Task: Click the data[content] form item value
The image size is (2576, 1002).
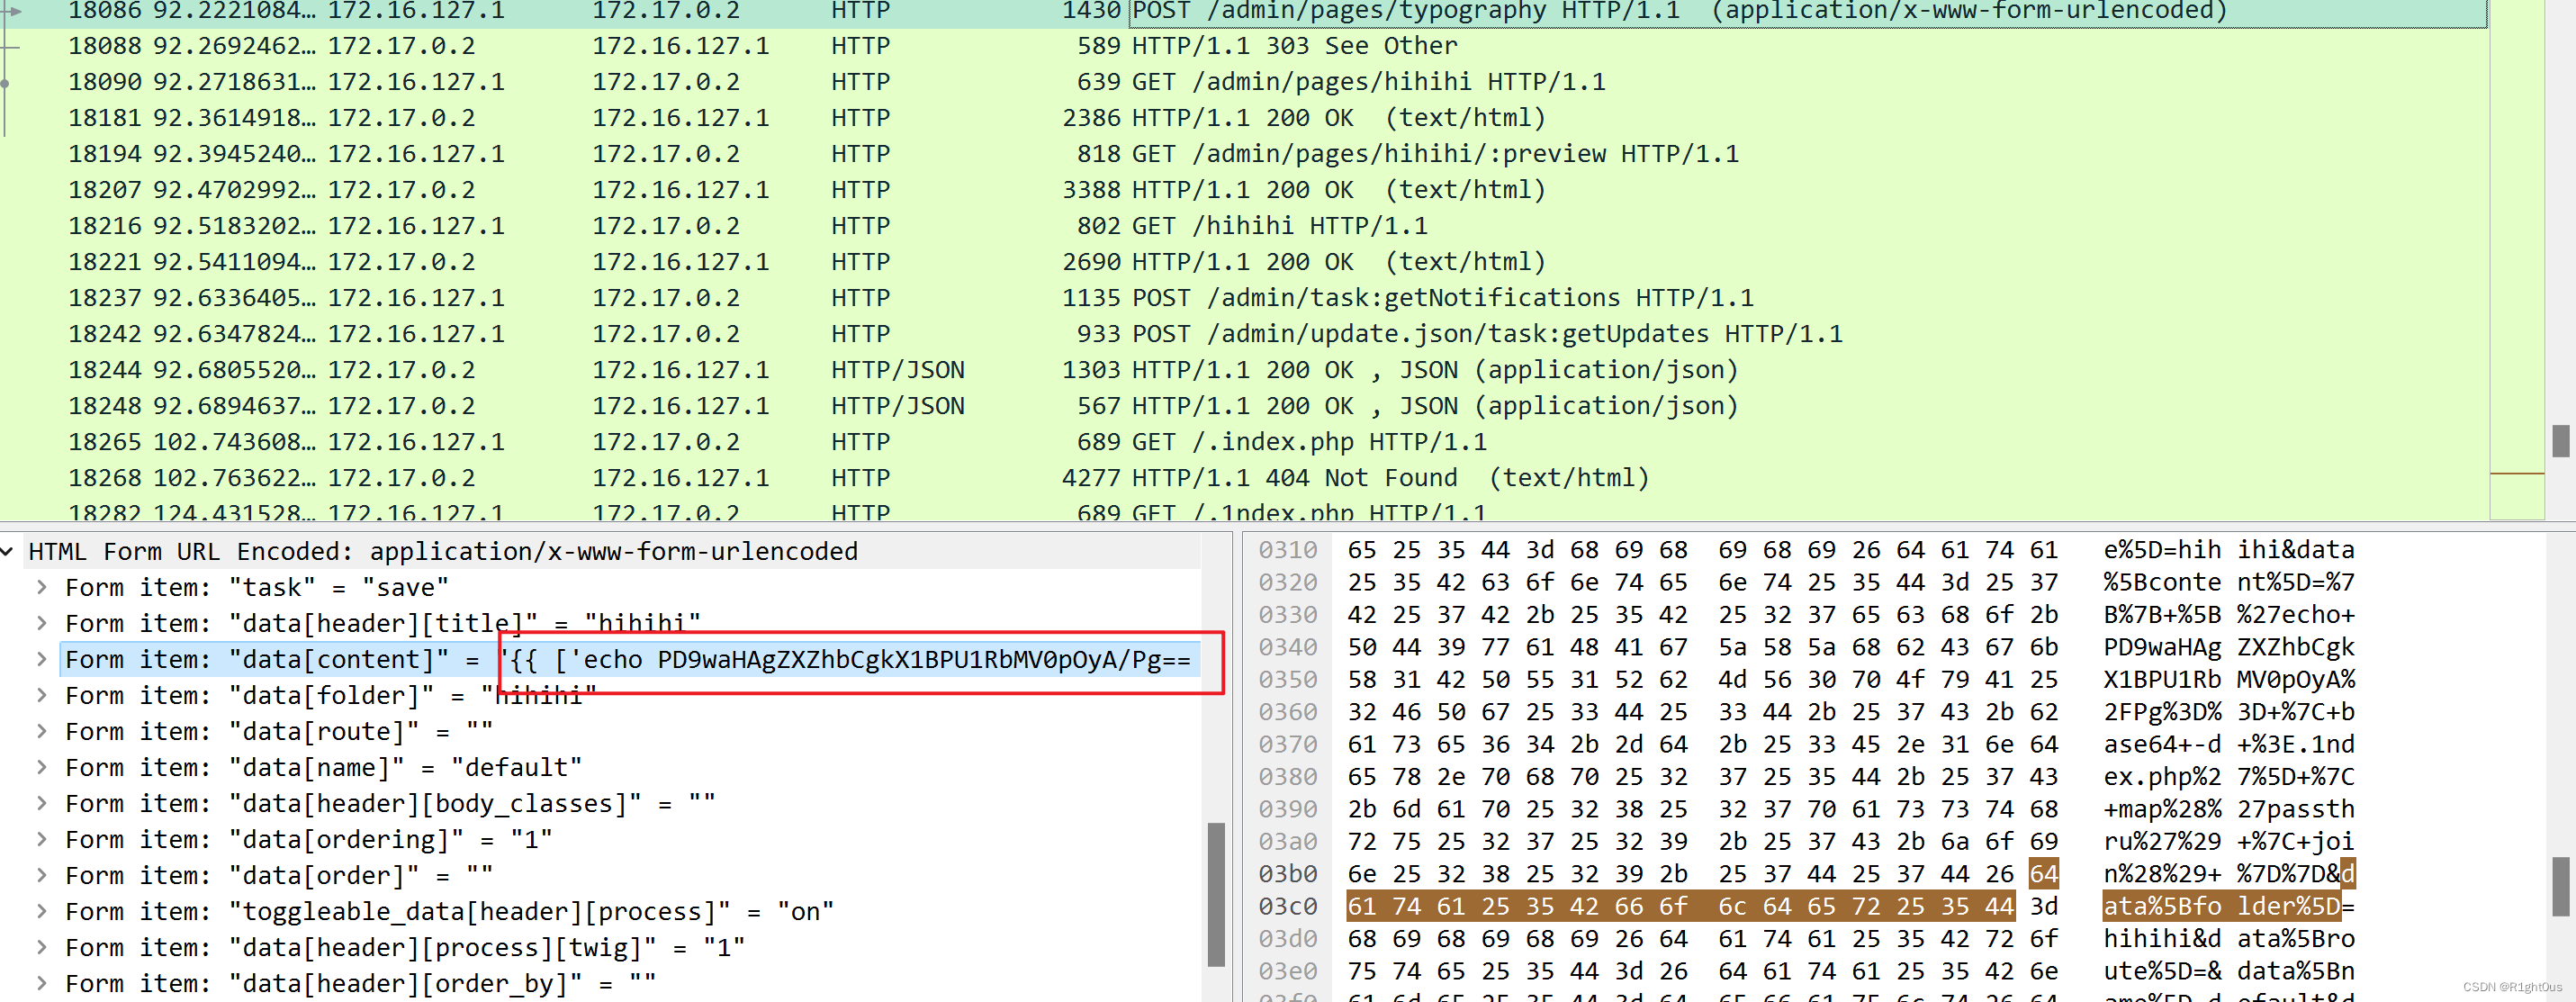Action: [x=846, y=660]
